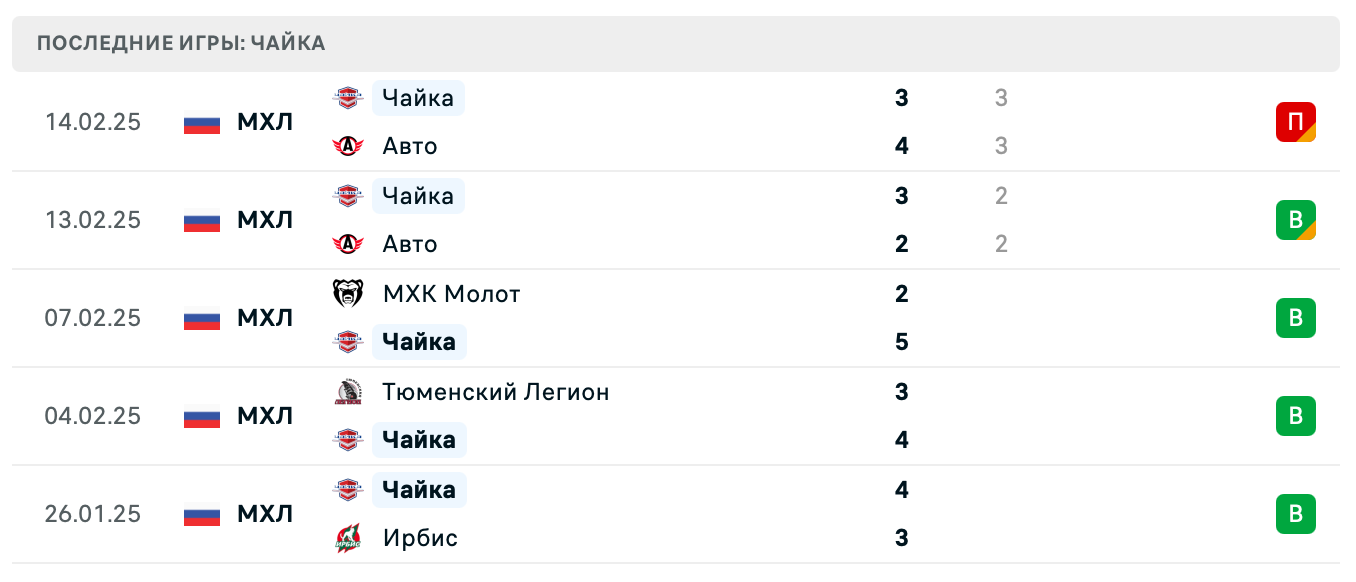Open the highlighted Чайка team link
Screen dimensions: 1356x582
click(x=418, y=98)
